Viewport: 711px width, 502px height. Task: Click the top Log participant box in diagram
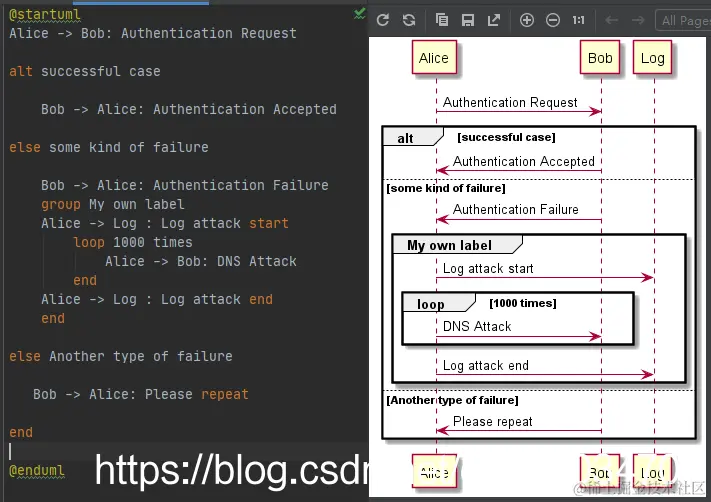point(653,57)
